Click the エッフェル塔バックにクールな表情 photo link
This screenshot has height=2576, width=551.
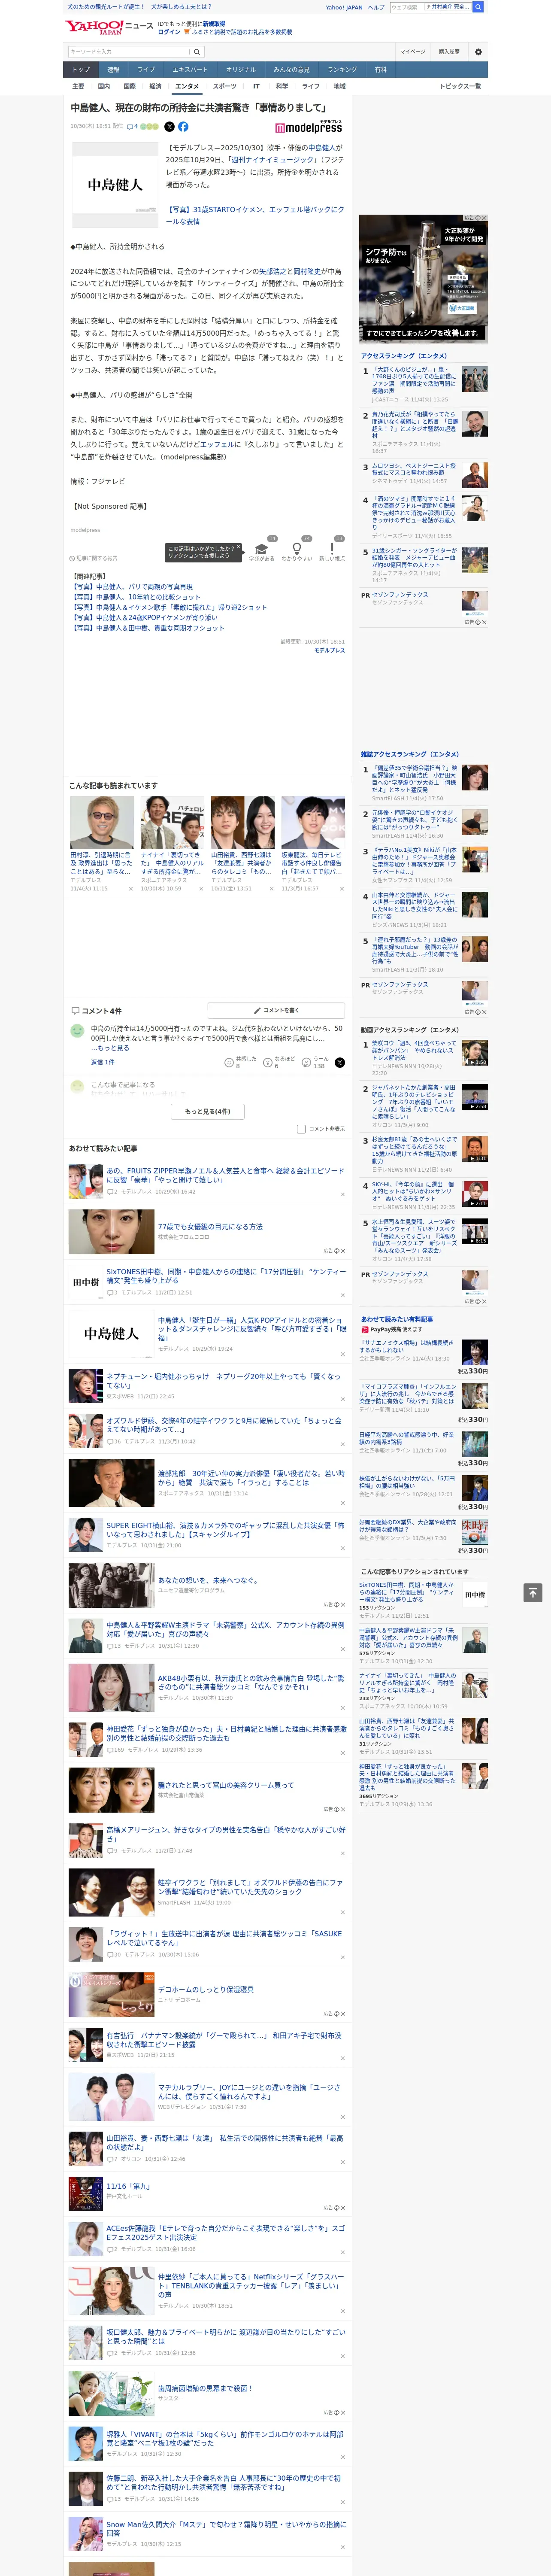(254, 215)
